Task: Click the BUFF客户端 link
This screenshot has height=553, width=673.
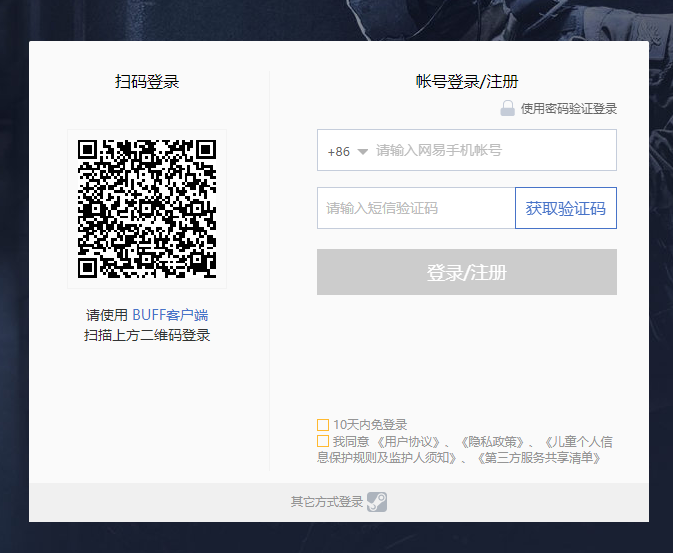Action: click(170, 315)
